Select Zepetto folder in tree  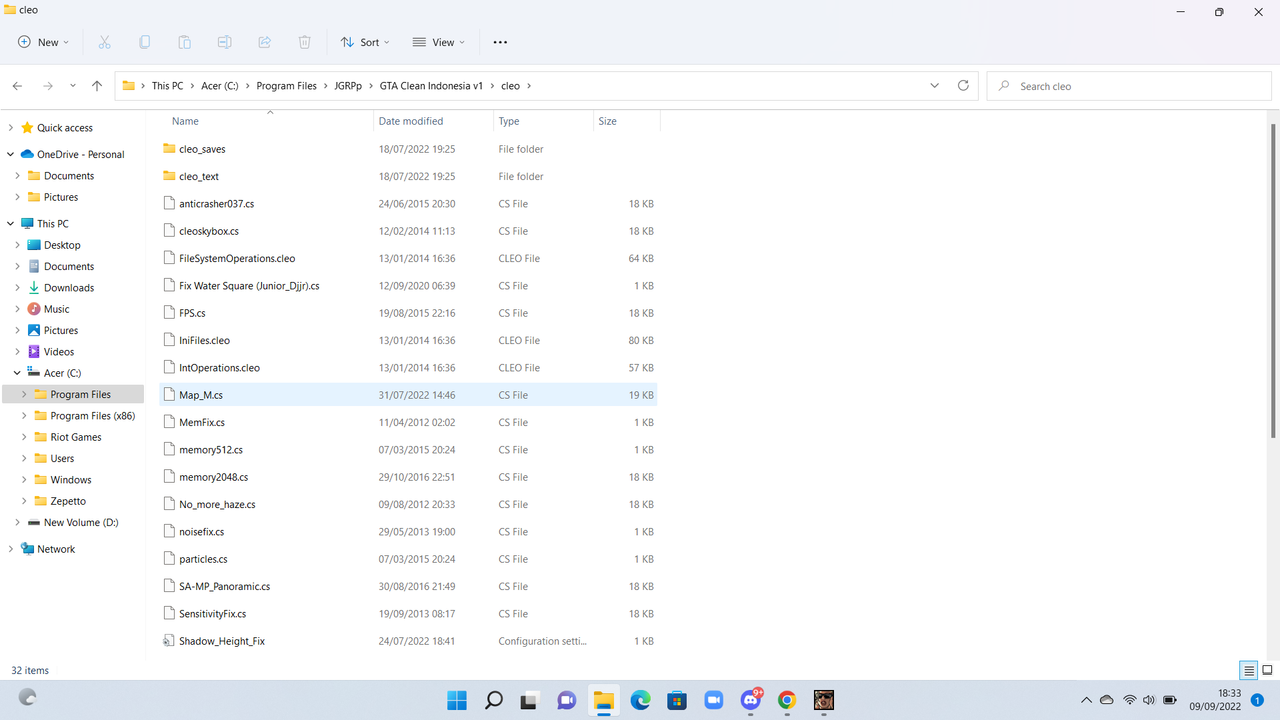(68, 501)
